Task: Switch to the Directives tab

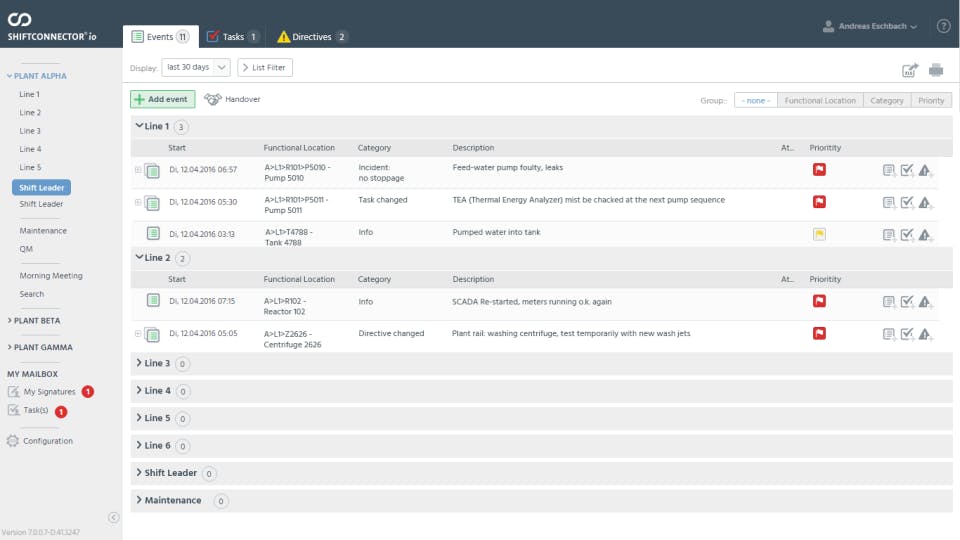Action: [311, 37]
